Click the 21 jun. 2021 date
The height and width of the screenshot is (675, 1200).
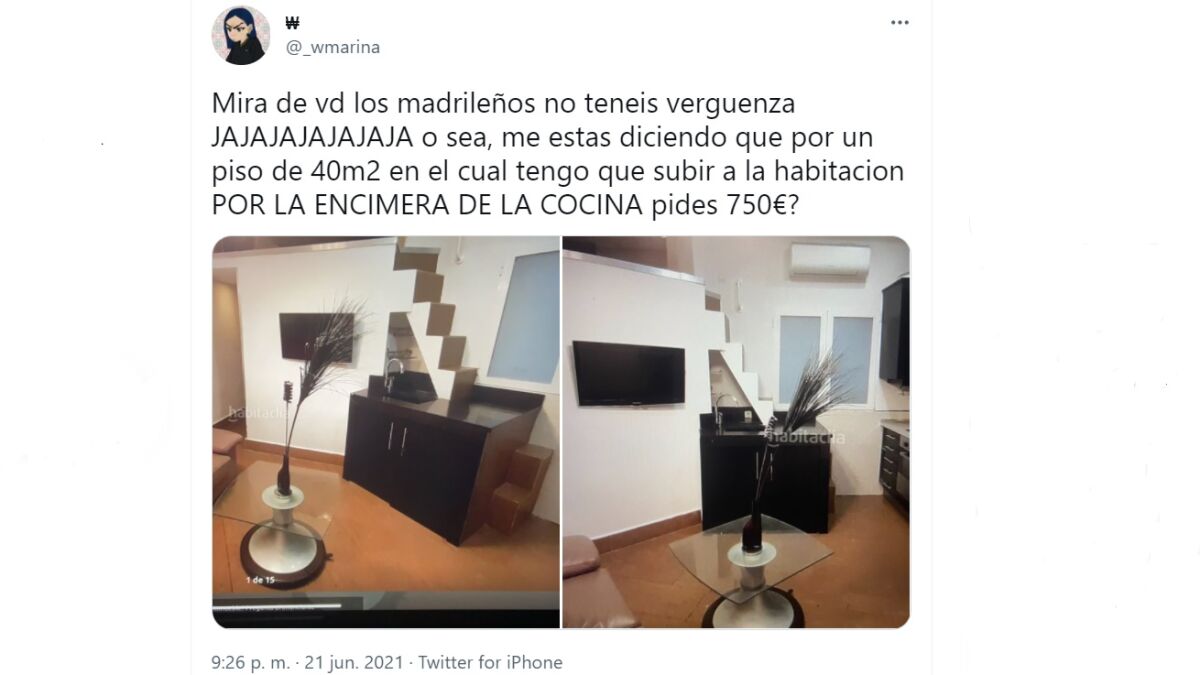click(355, 662)
